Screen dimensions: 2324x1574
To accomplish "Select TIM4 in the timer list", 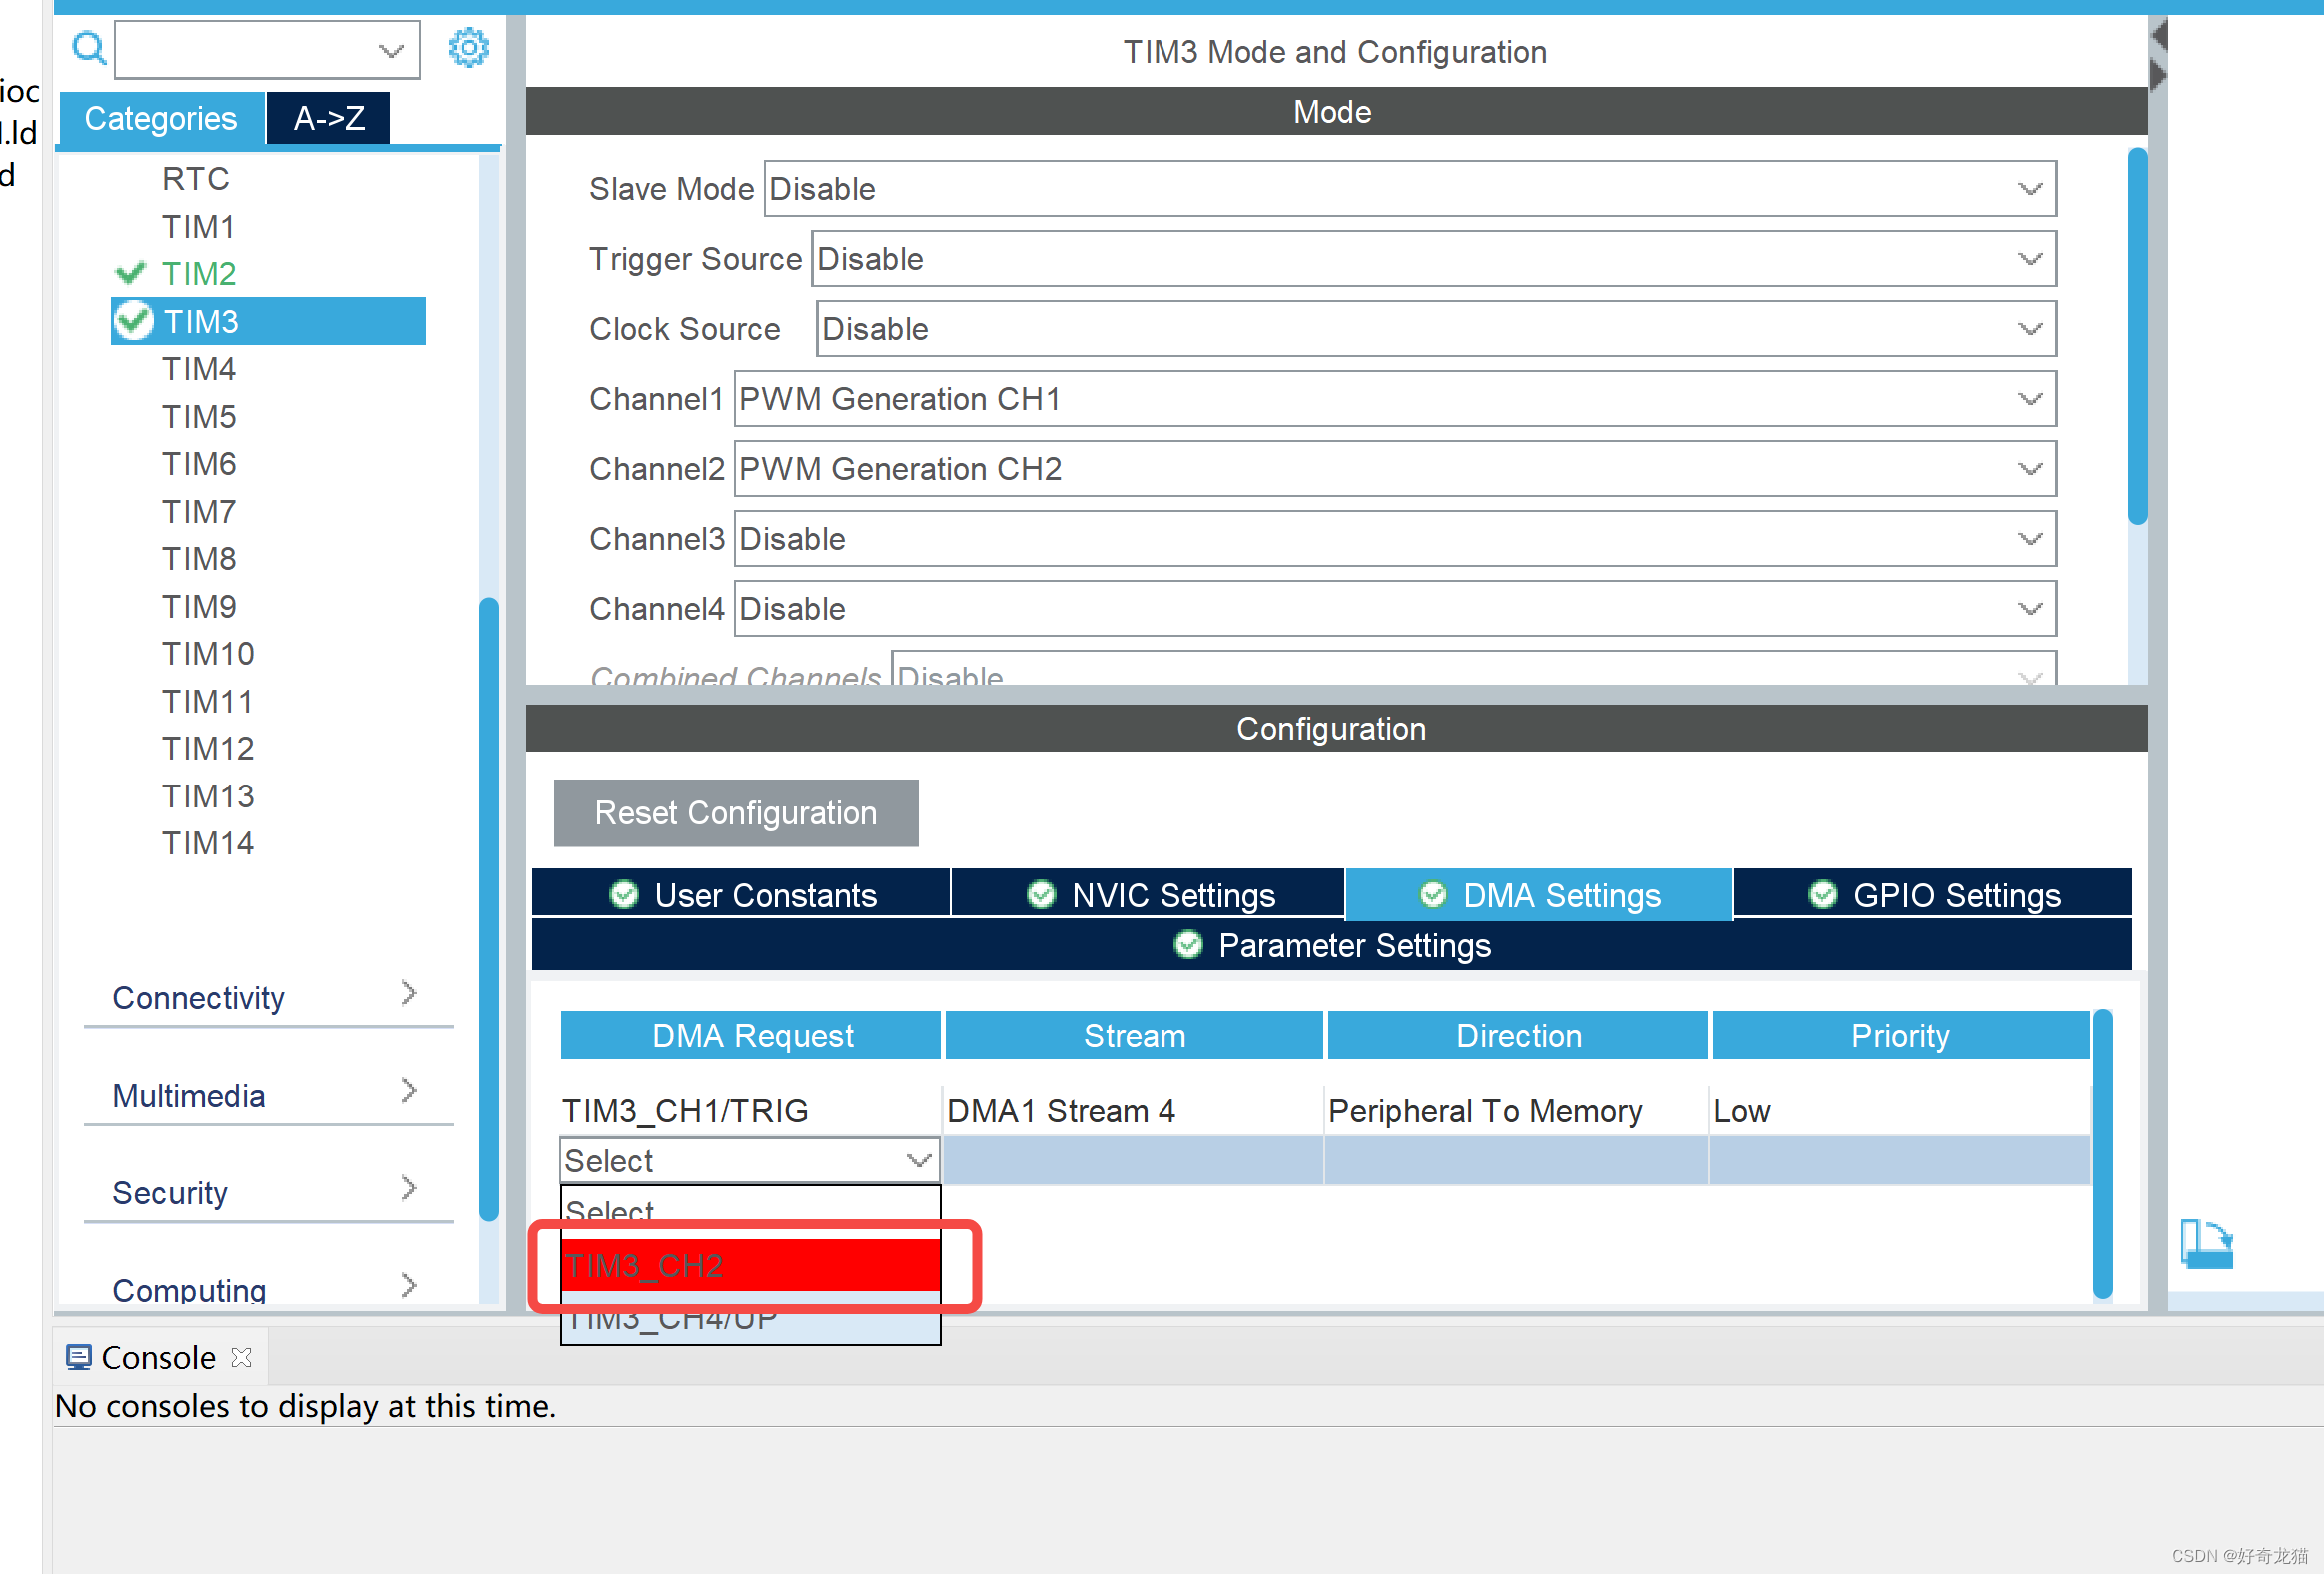I will click(199, 368).
